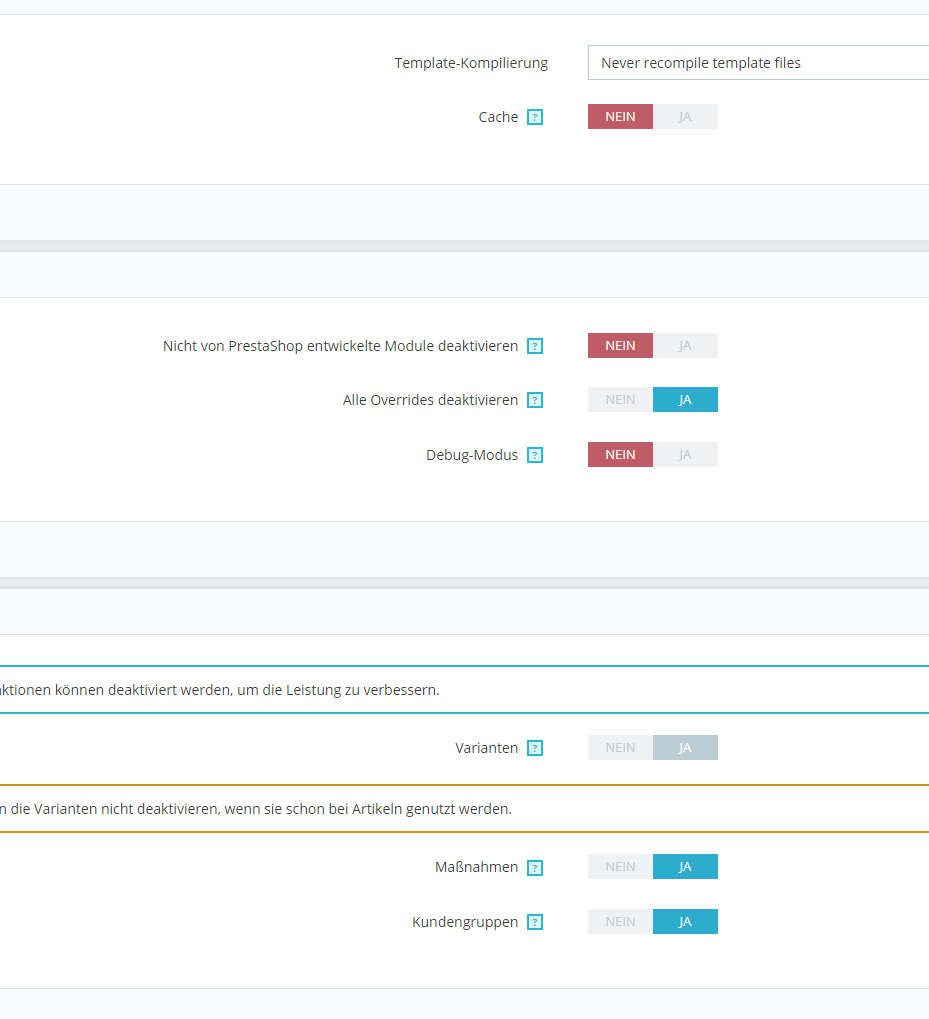Show help tooltip for Debug-Modus
Screen dimensions: 929x1019
tap(535, 455)
